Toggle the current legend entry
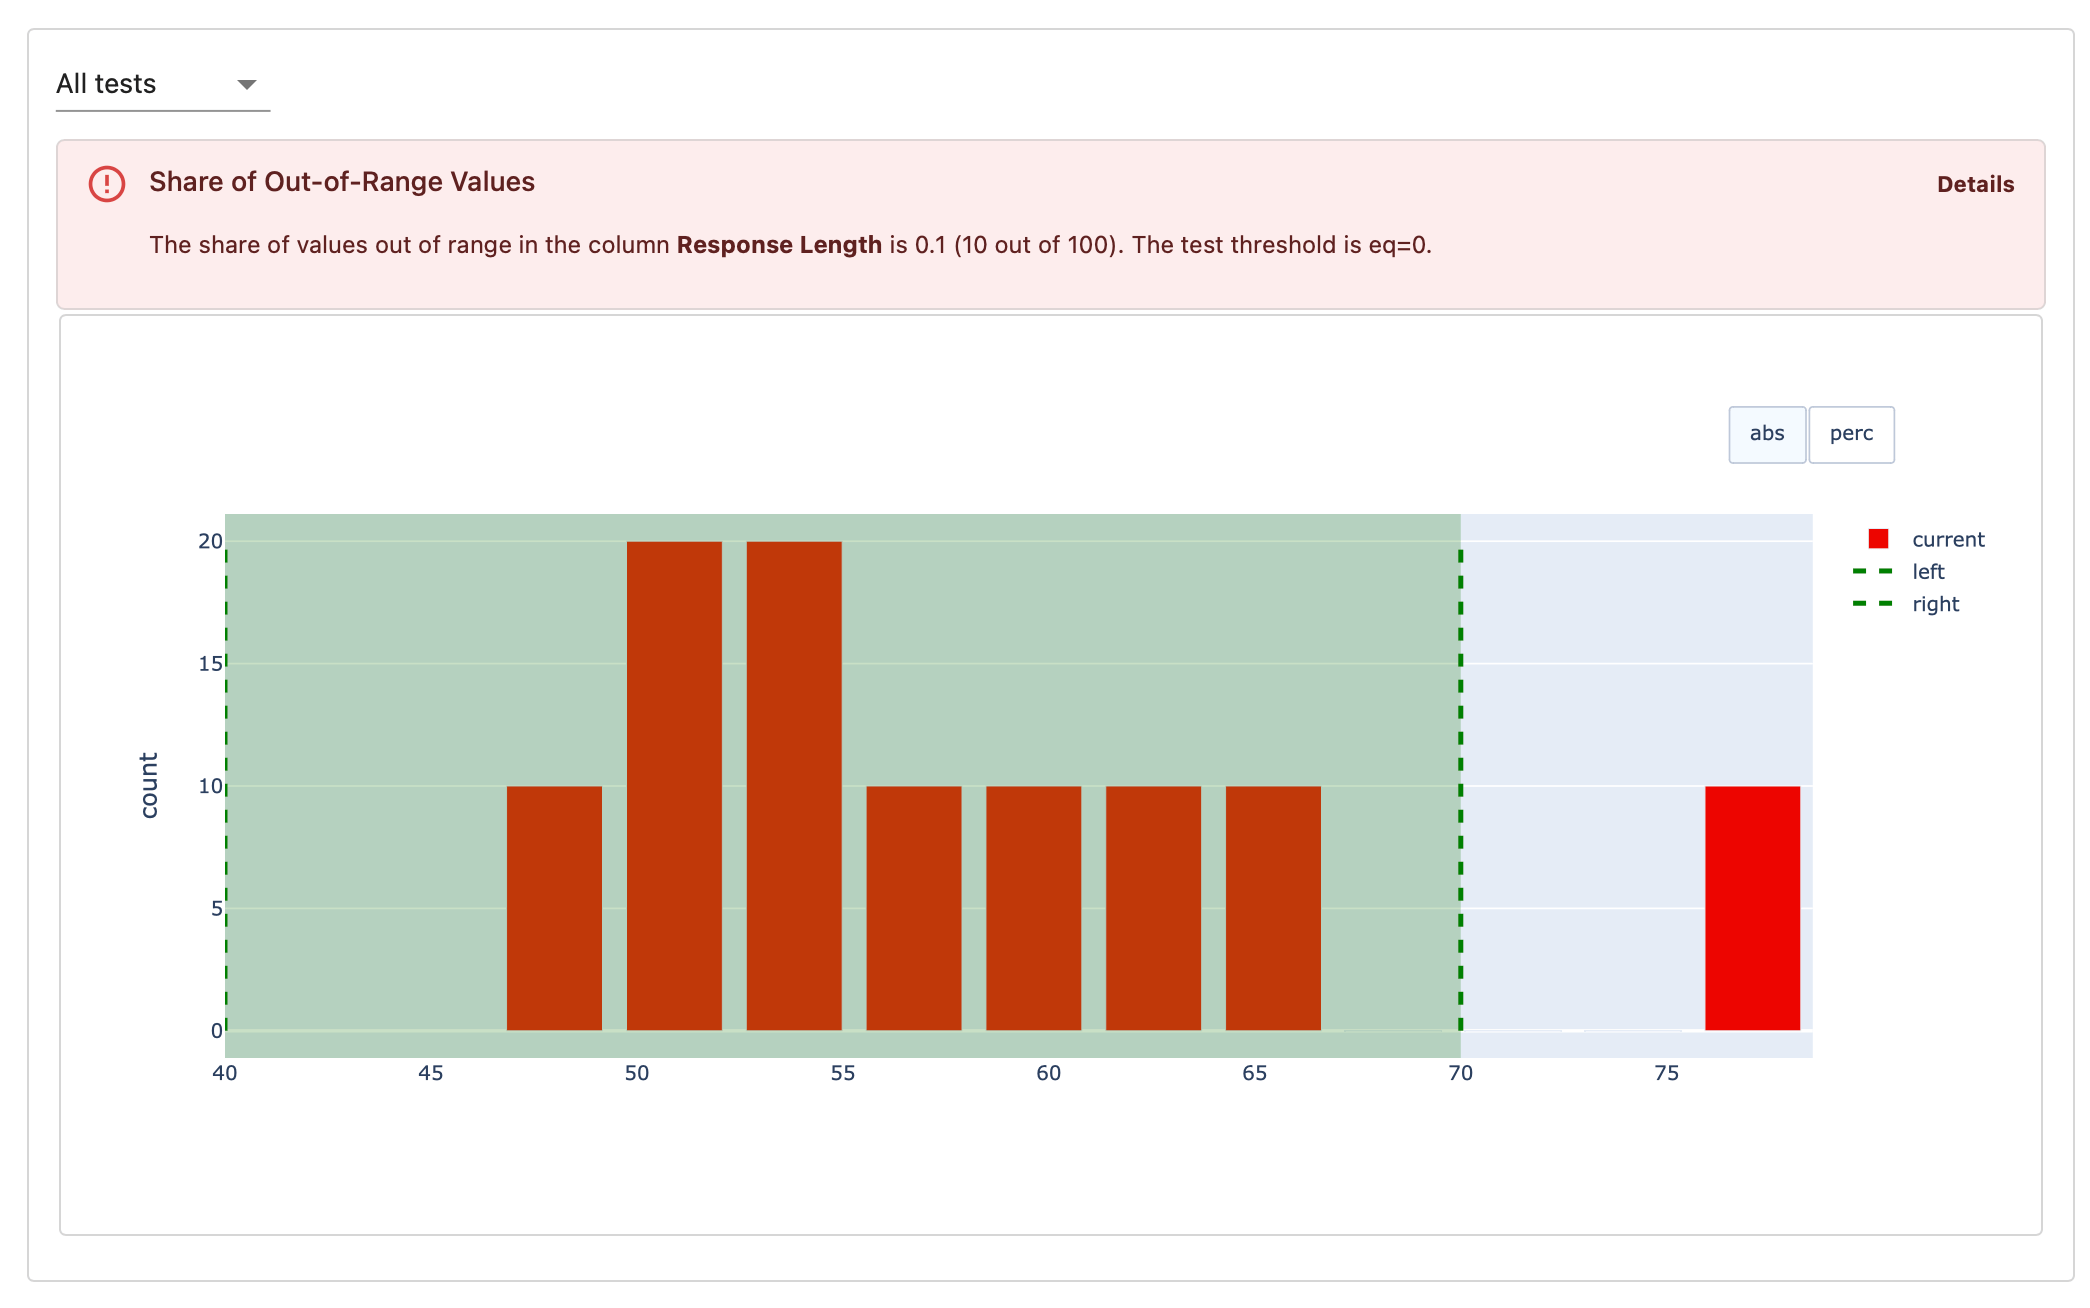The width and height of the screenshot is (2090, 1308). tap(1947, 540)
